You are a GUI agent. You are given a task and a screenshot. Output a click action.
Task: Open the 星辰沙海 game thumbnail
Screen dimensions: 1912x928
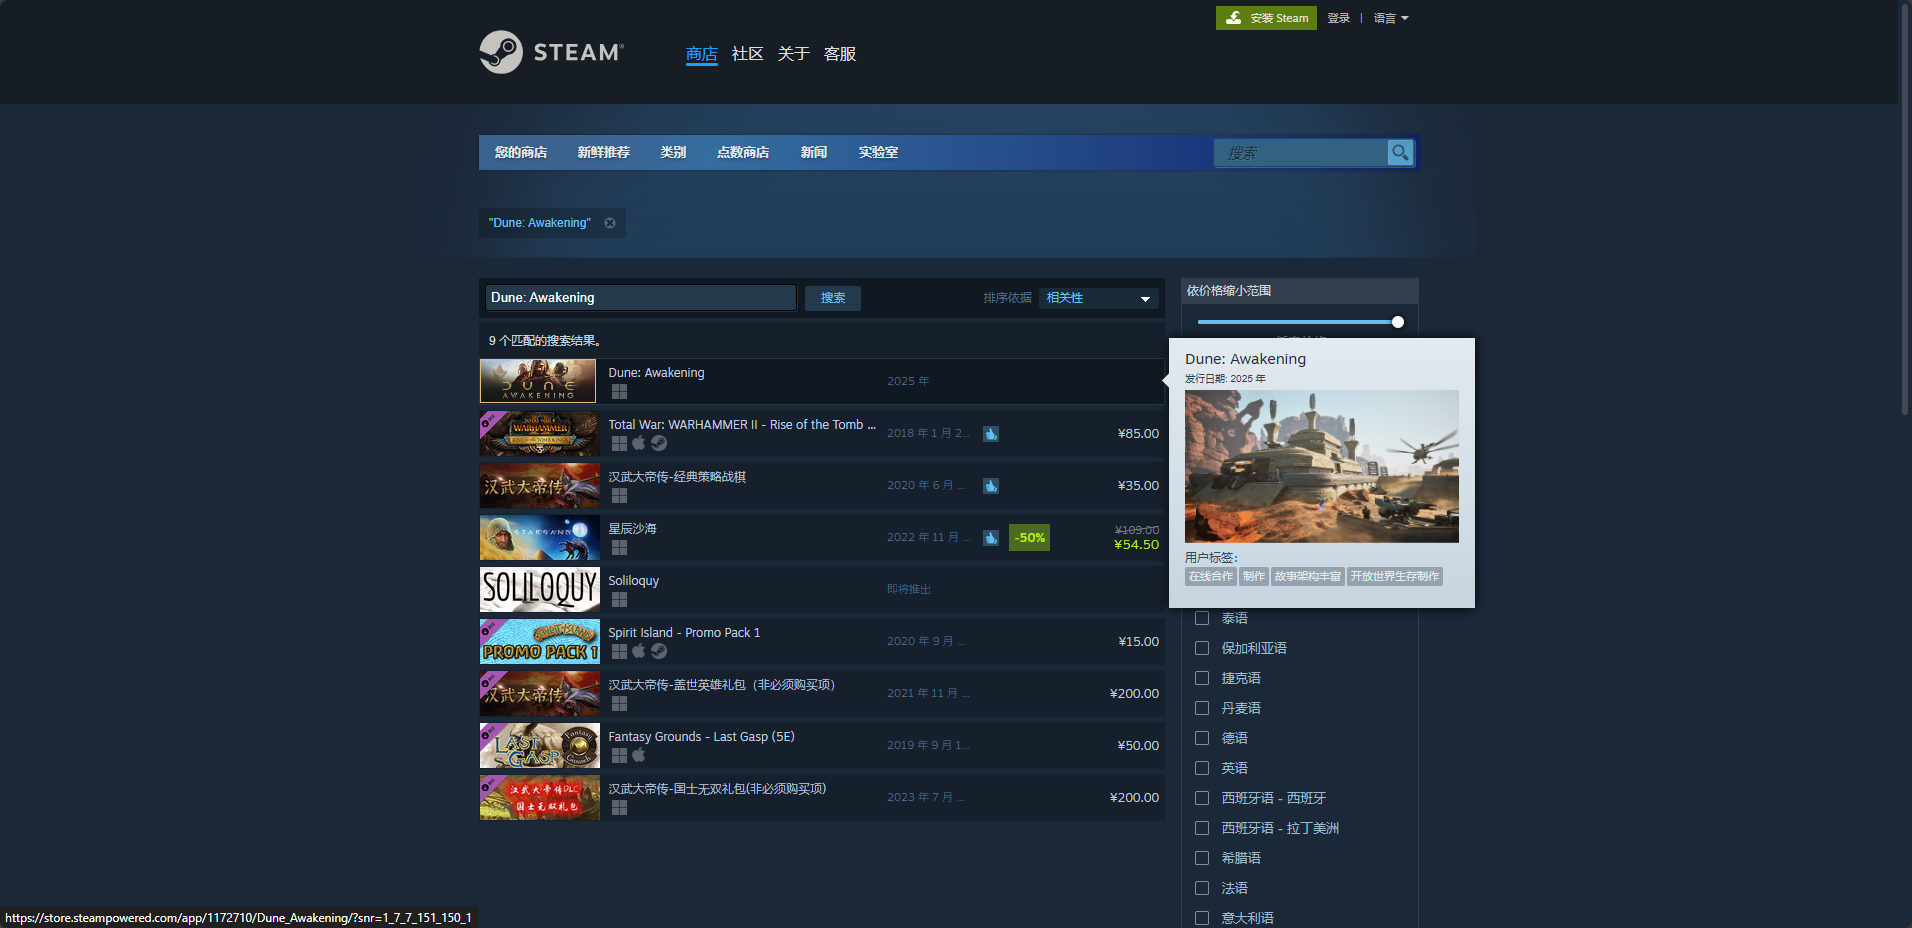[540, 537]
